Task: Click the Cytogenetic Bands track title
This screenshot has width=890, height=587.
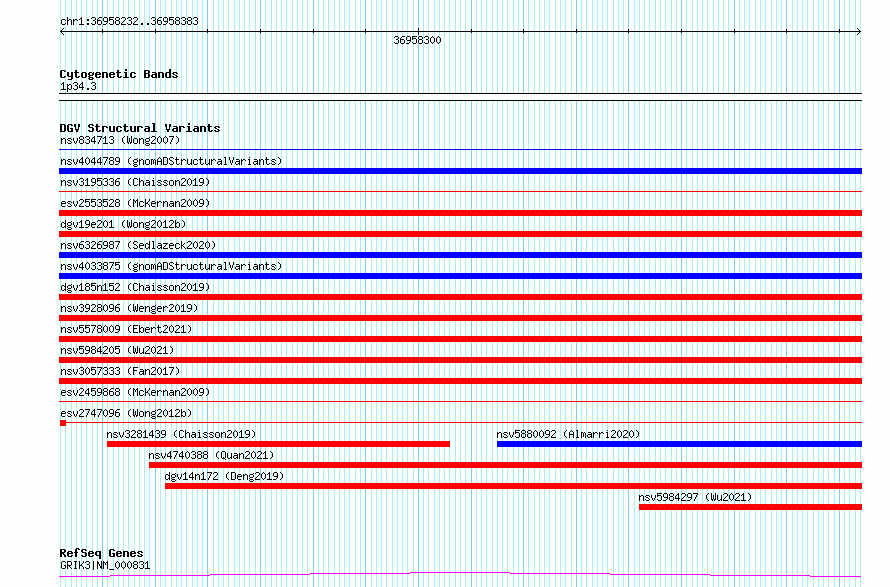Action: click(x=119, y=74)
